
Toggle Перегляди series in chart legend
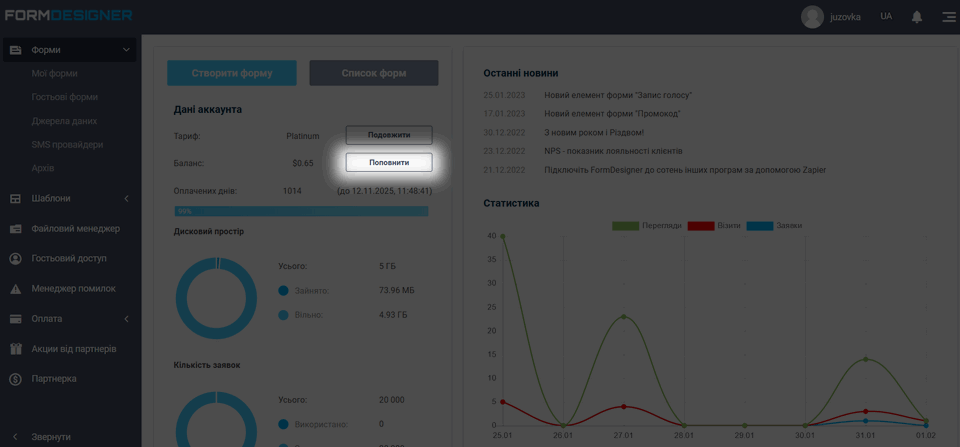pos(647,226)
